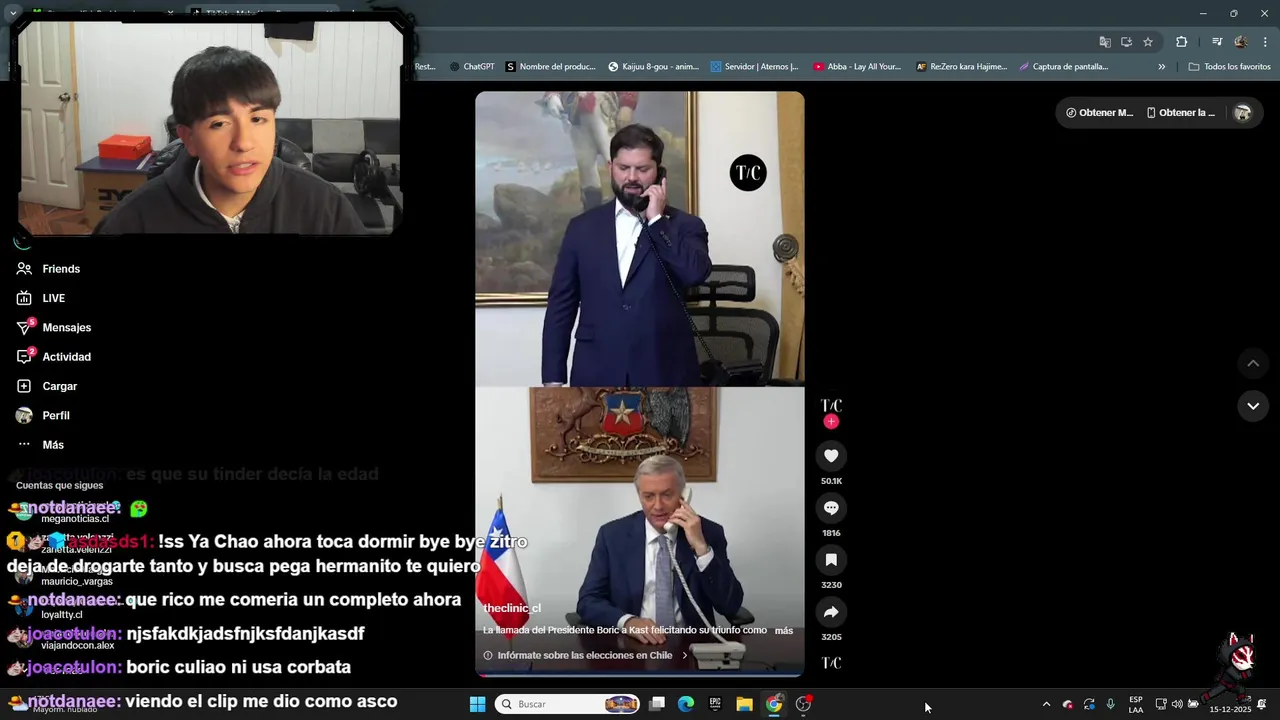Image resolution: width=1280 pixels, height=720 pixels.
Task: Open the ChatGPT bookmark
Action: pos(472,67)
